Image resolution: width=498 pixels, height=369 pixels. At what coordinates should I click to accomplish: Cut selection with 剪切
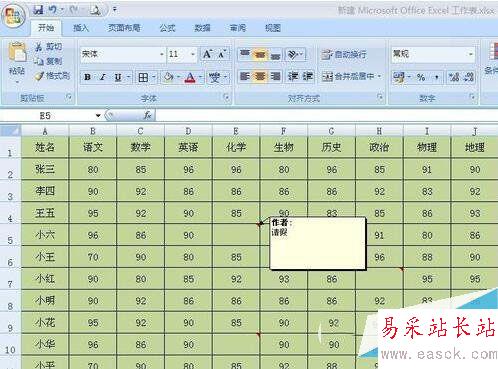click(49, 47)
